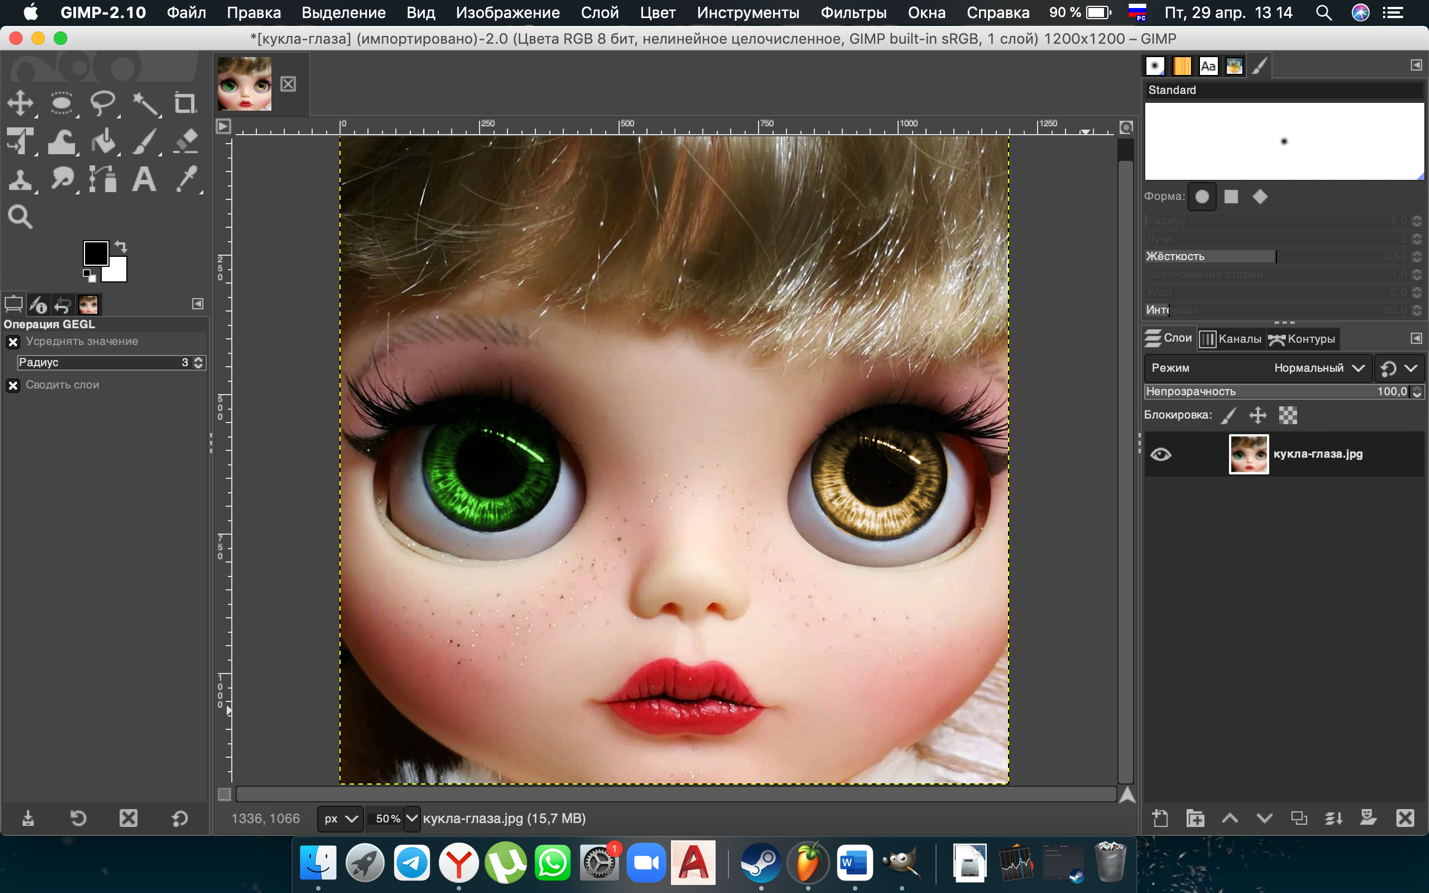Open the Фильтры menu
Viewport: 1429px width, 893px height.
[x=853, y=12]
